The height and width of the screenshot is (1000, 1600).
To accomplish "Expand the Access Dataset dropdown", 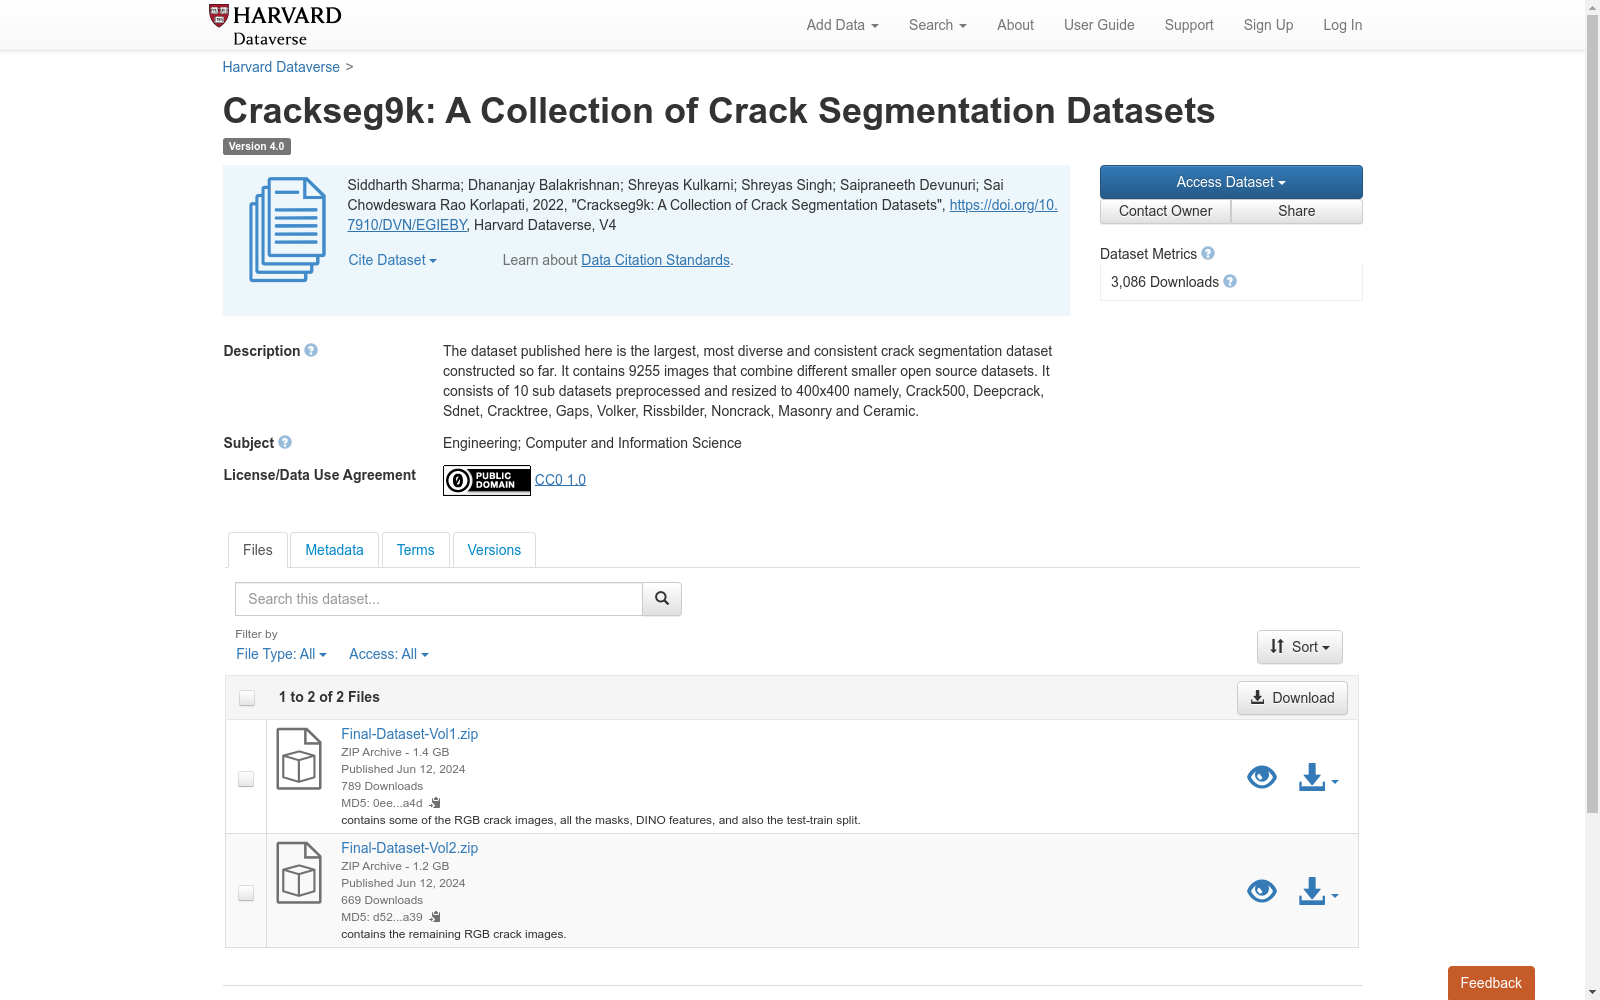I will [x=1231, y=182].
